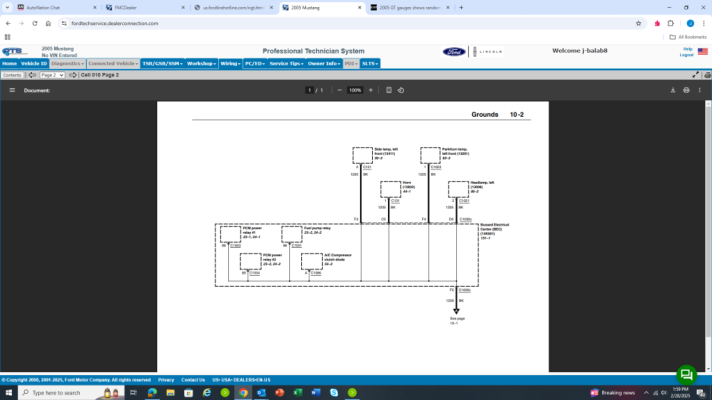Click the PDF page number field
This screenshot has height=400, width=712.
coord(310,90)
